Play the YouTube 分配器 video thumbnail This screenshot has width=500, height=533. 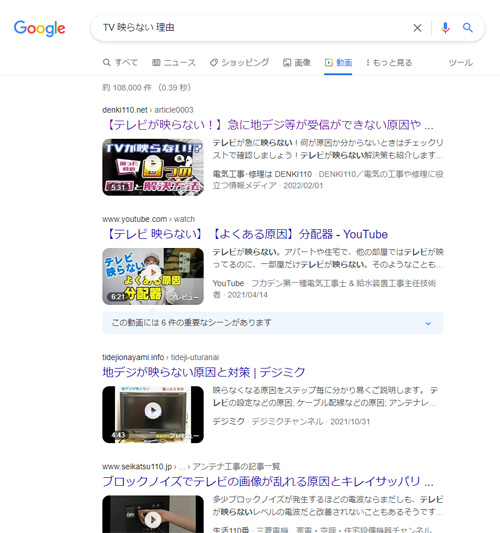coord(153,276)
